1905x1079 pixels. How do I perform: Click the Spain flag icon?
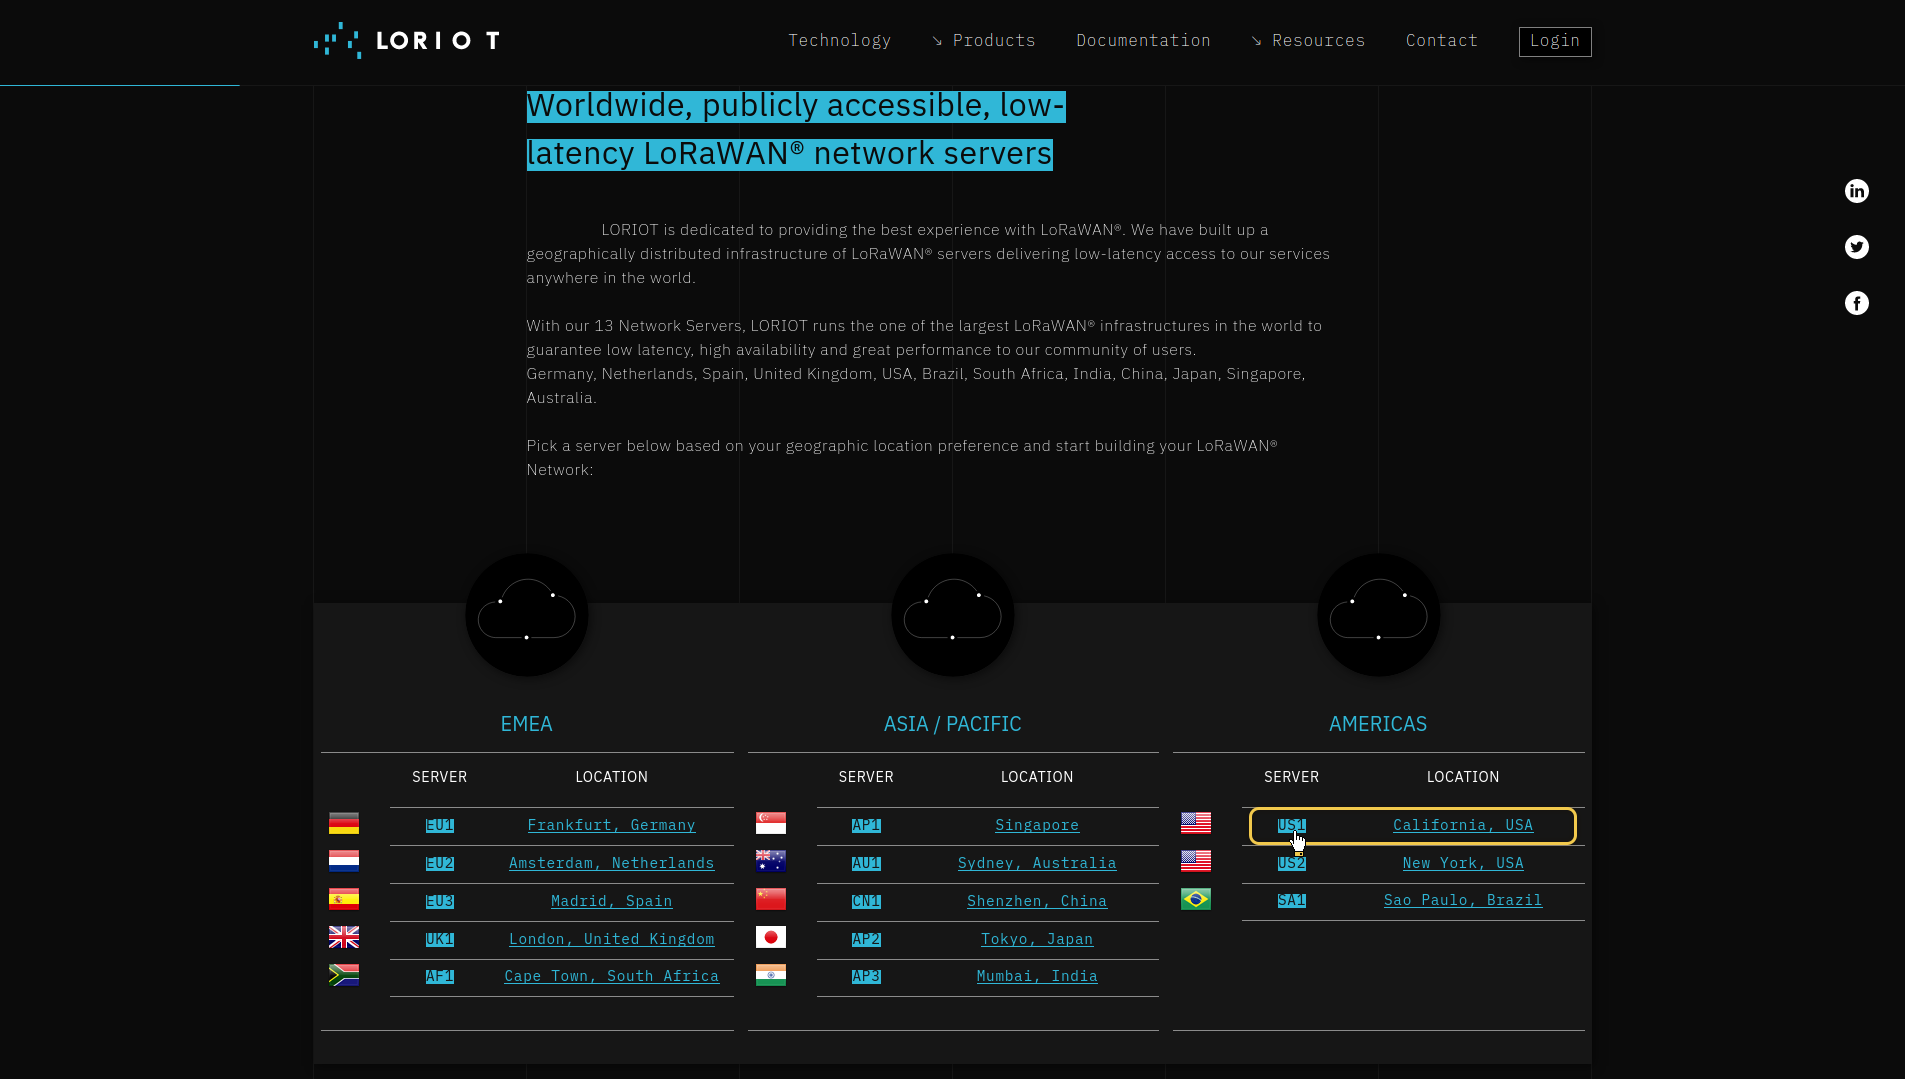click(x=344, y=899)
